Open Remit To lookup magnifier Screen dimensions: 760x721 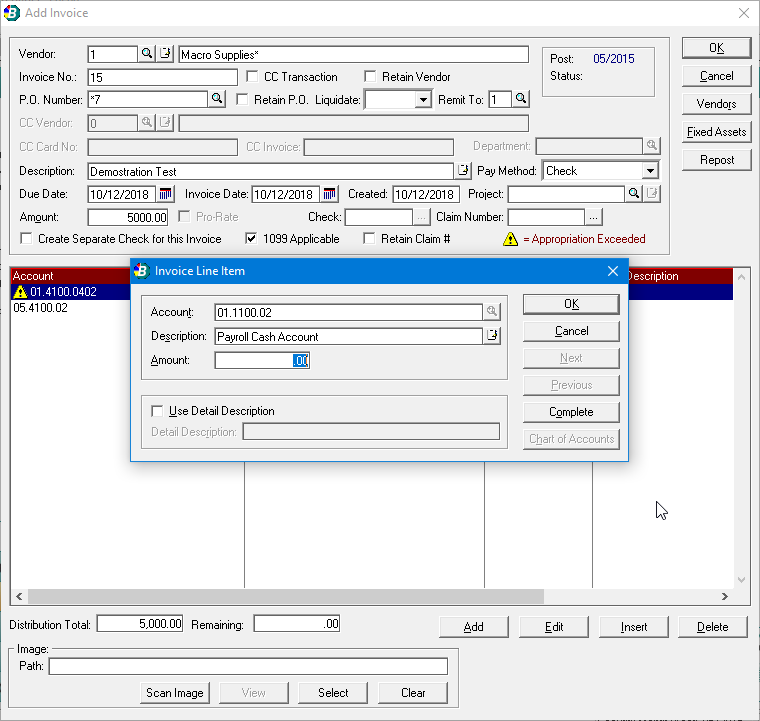coord(521,99)
